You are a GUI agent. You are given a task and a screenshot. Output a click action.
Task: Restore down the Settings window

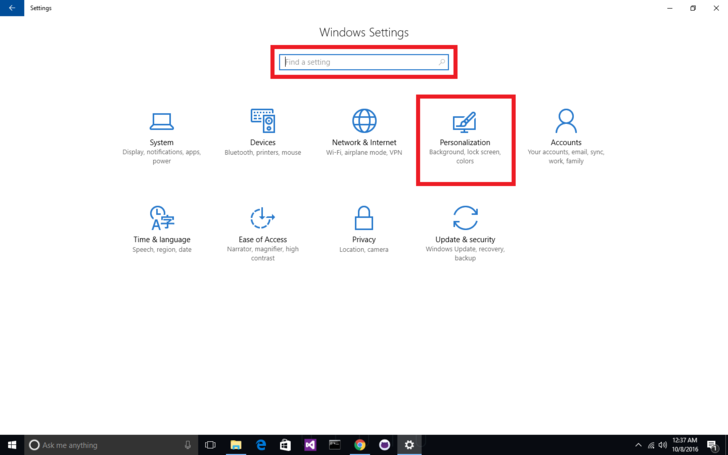pyautogui.click(x=693, y=8)
